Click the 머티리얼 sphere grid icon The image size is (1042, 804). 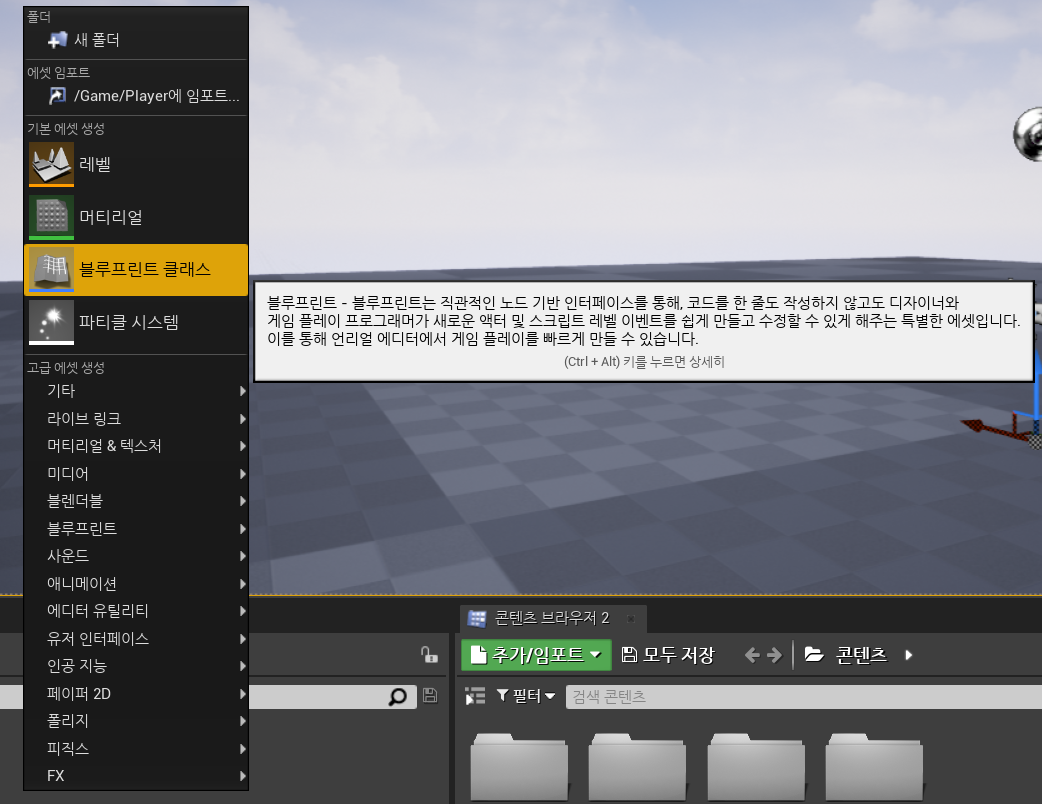click(51, 217)
